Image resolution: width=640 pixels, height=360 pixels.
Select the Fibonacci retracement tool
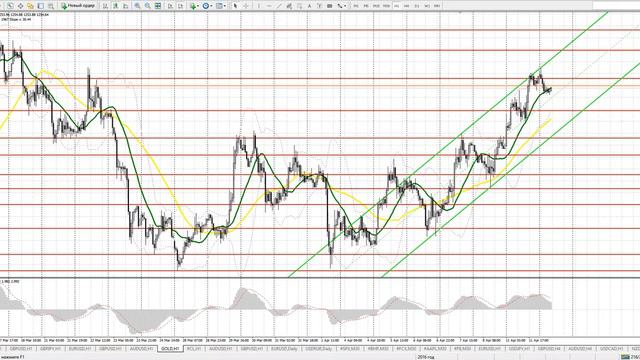300,6
